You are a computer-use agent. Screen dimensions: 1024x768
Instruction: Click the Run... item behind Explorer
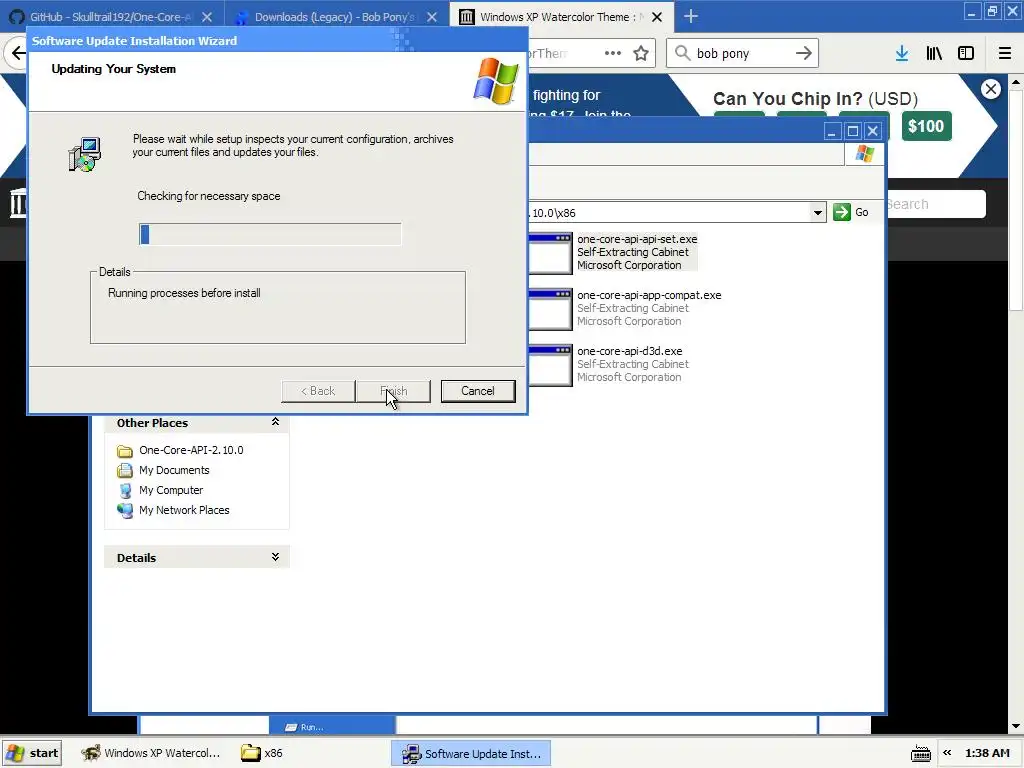coord(306,727)
